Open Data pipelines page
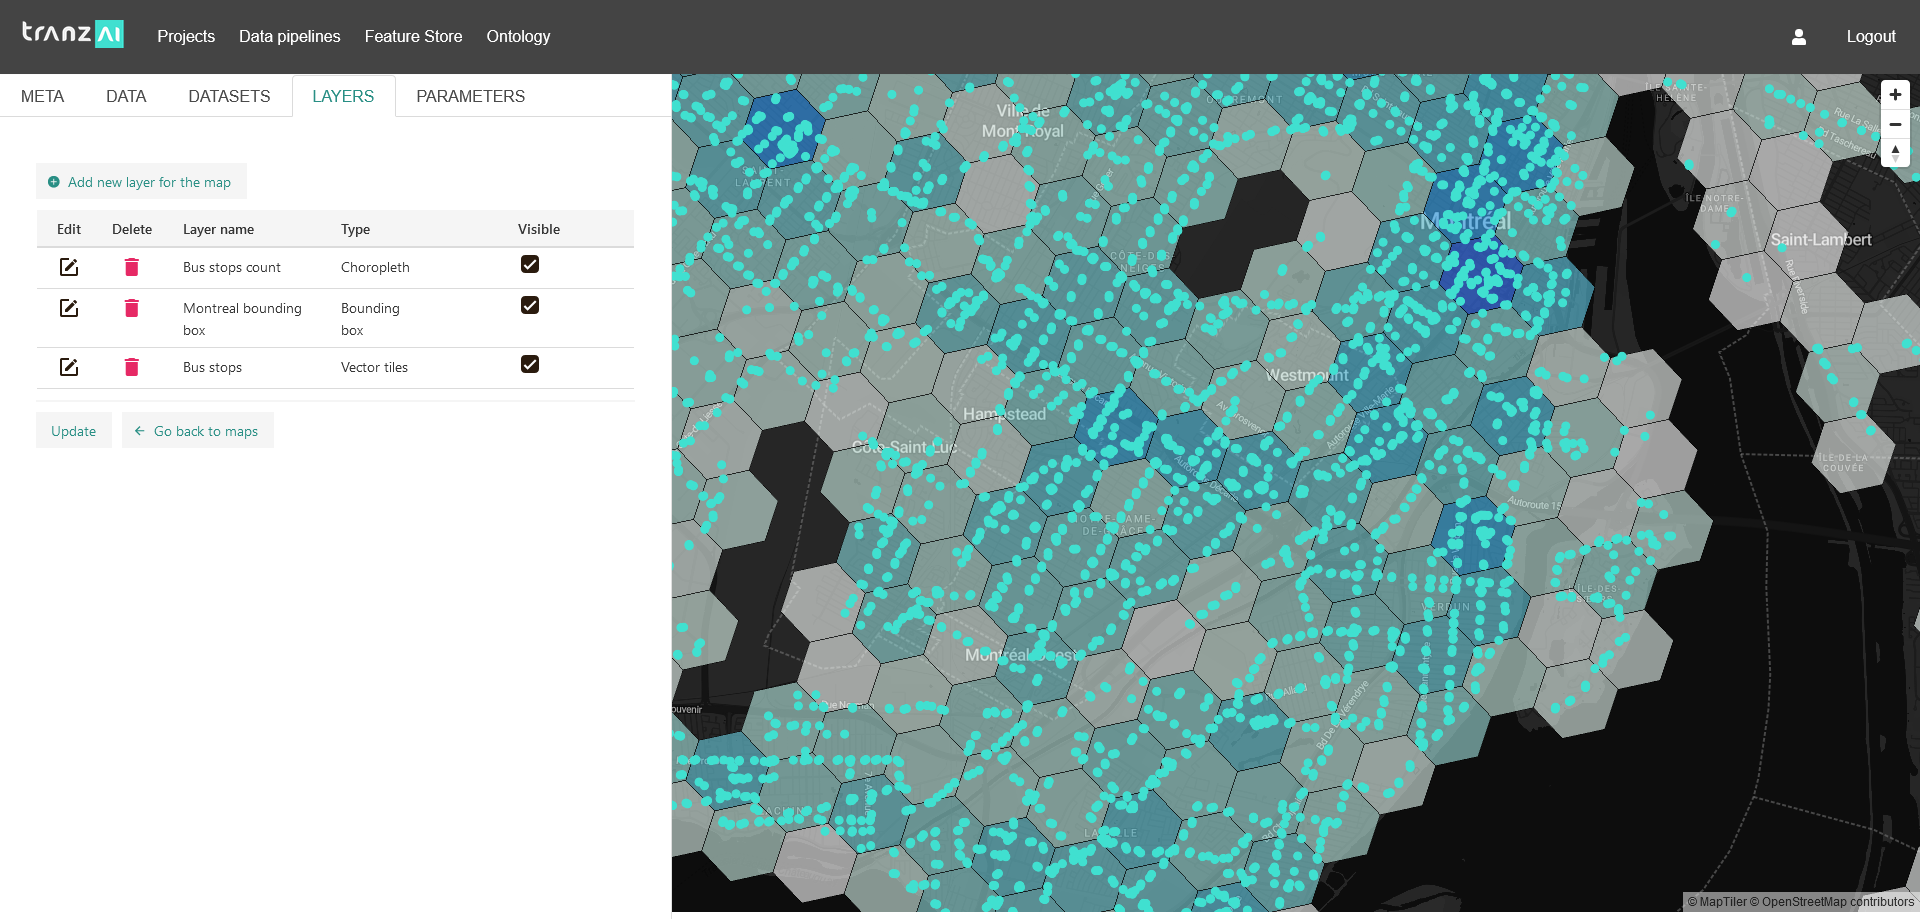 [x=290, y=36]
